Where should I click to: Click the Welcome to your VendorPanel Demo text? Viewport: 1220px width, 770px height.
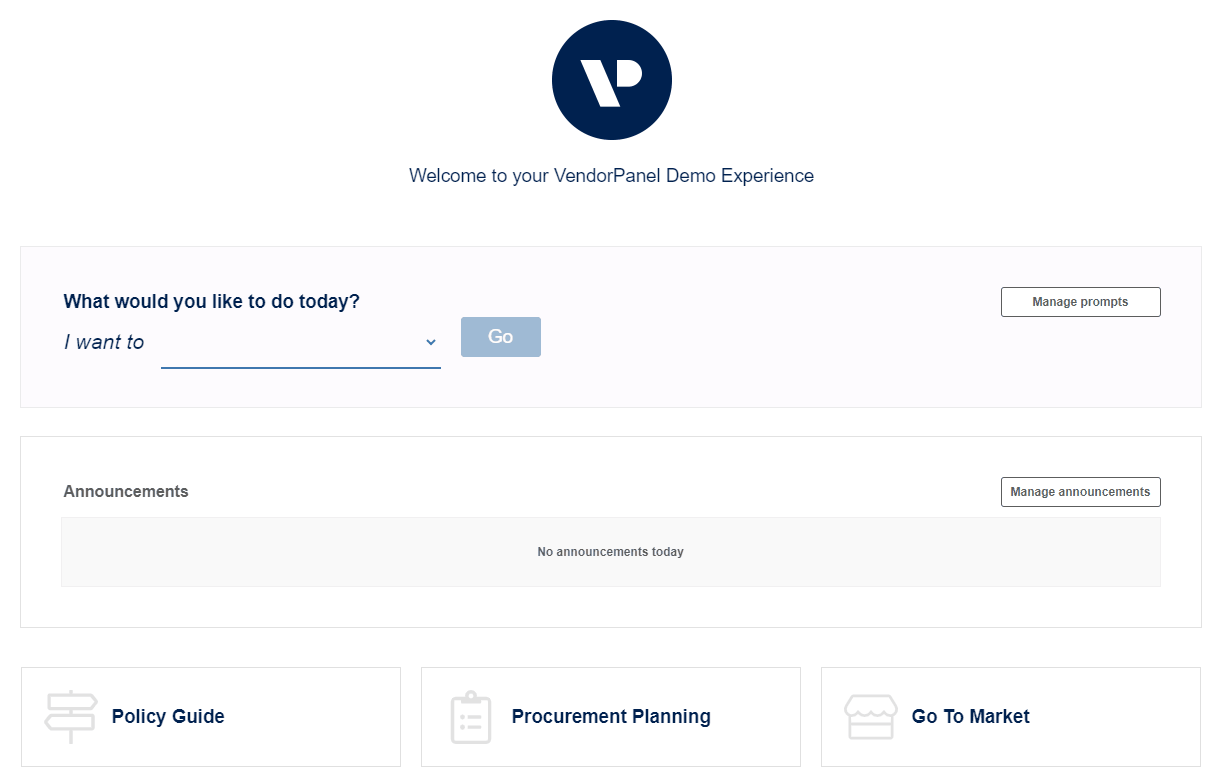tap(611, 176)
